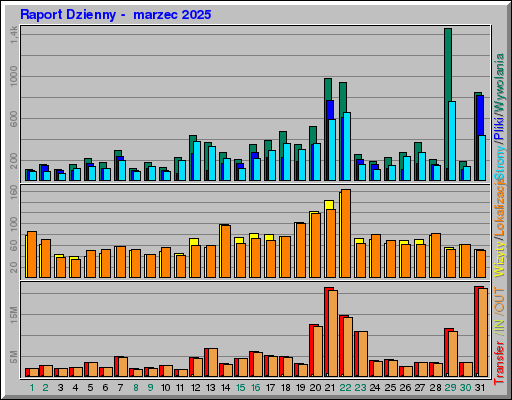
Task: Click the 1000 y-axis label
Action: click(x=14, y=76)
